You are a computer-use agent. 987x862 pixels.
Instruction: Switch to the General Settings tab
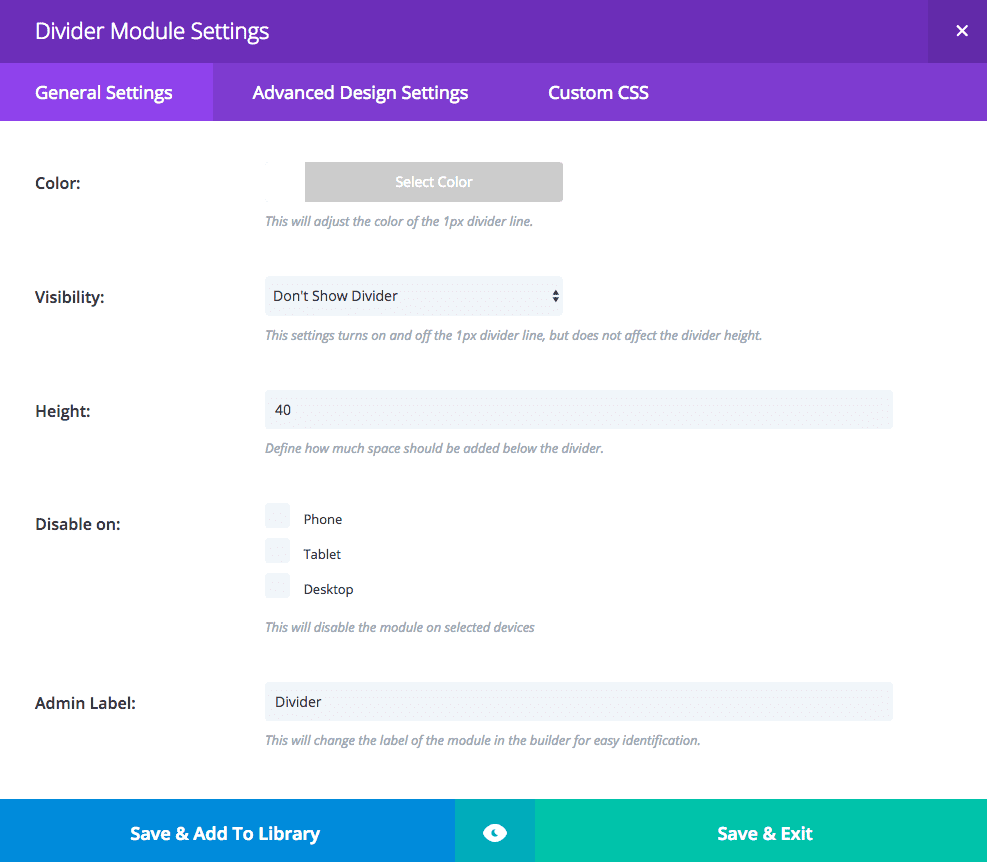(104, 93)
